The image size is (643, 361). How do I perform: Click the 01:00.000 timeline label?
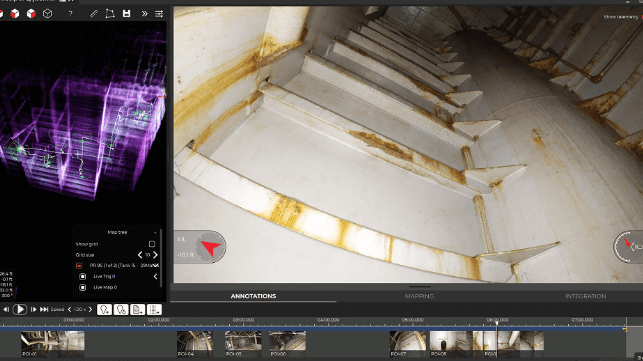click(74, 320)
